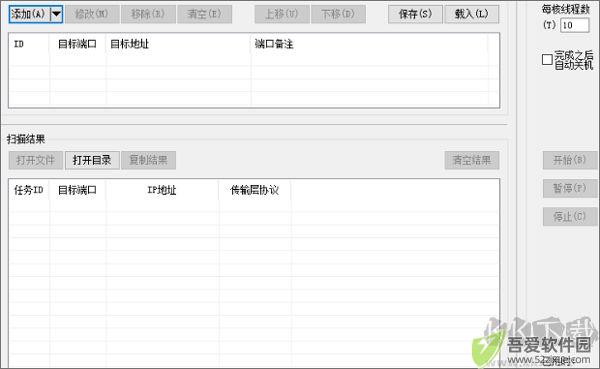Image resolution: width=600 pixels, height=369 pixels.
Task: Click the 移除(R) button
Action: pos(148,15)
